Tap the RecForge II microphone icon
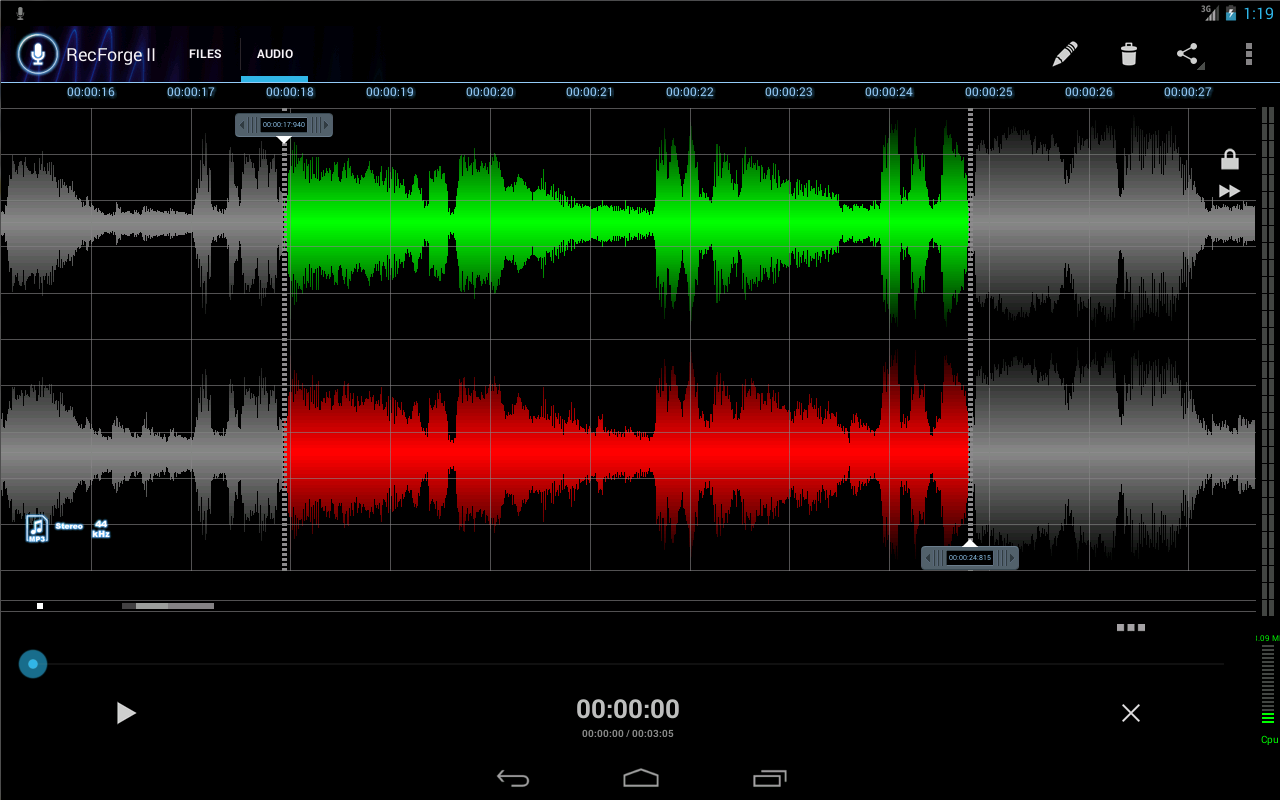The width and height of the screenshot is (1280, 800). (x=38, y=54)
